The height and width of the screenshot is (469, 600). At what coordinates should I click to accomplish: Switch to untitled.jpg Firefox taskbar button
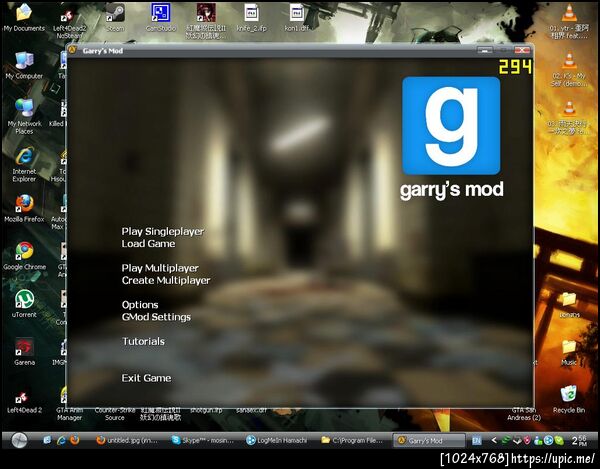click(x=126, y=440)
